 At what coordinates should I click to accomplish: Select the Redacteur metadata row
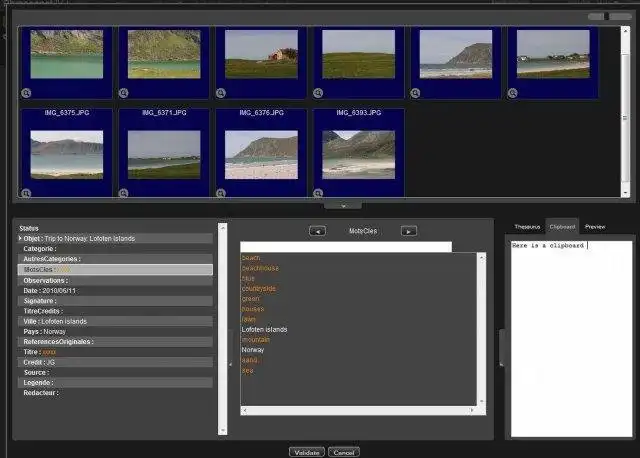[x=115, y=393]
